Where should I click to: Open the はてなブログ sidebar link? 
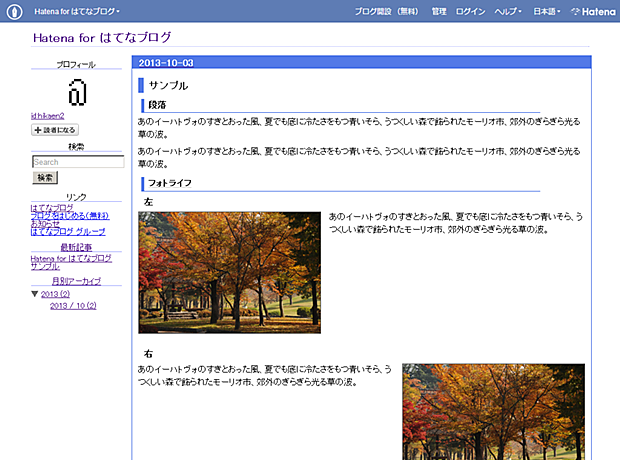pyautogui.click(x=52, y=207)
